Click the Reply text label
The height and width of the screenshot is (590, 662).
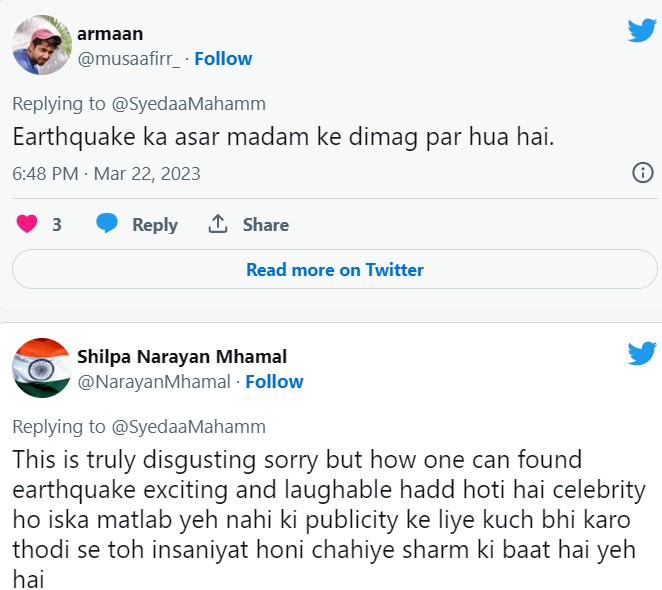(155, 225)
